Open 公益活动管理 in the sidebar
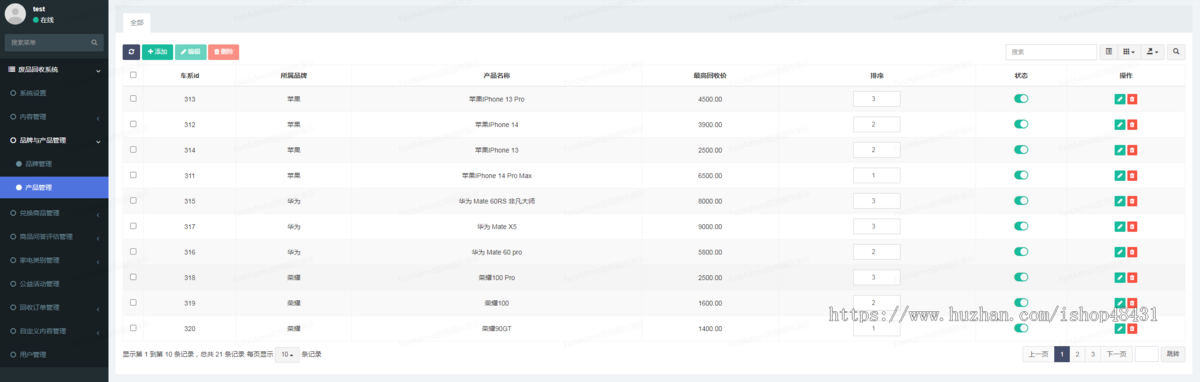 (54, 284)
